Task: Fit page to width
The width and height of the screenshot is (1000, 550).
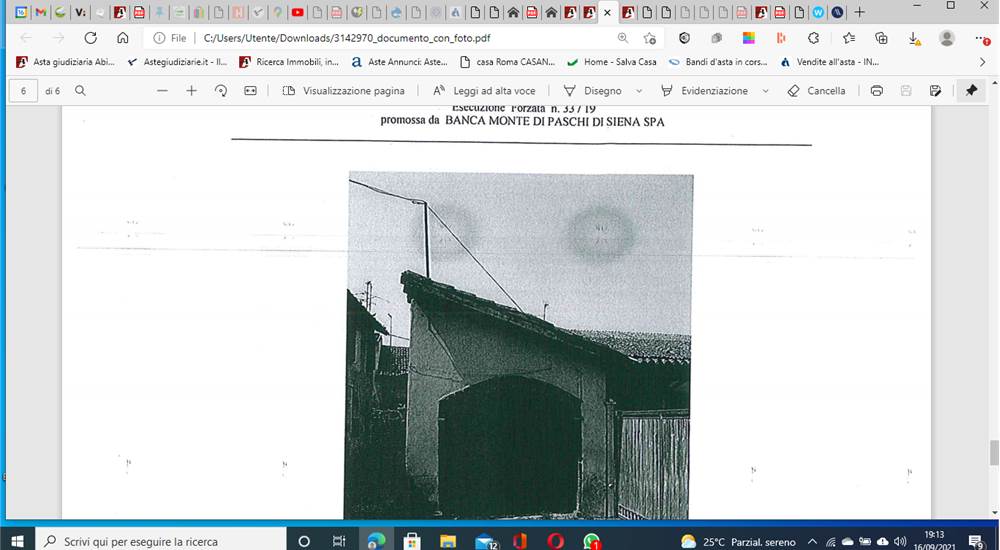Action: pyautogui.click(x=250, y=91)
